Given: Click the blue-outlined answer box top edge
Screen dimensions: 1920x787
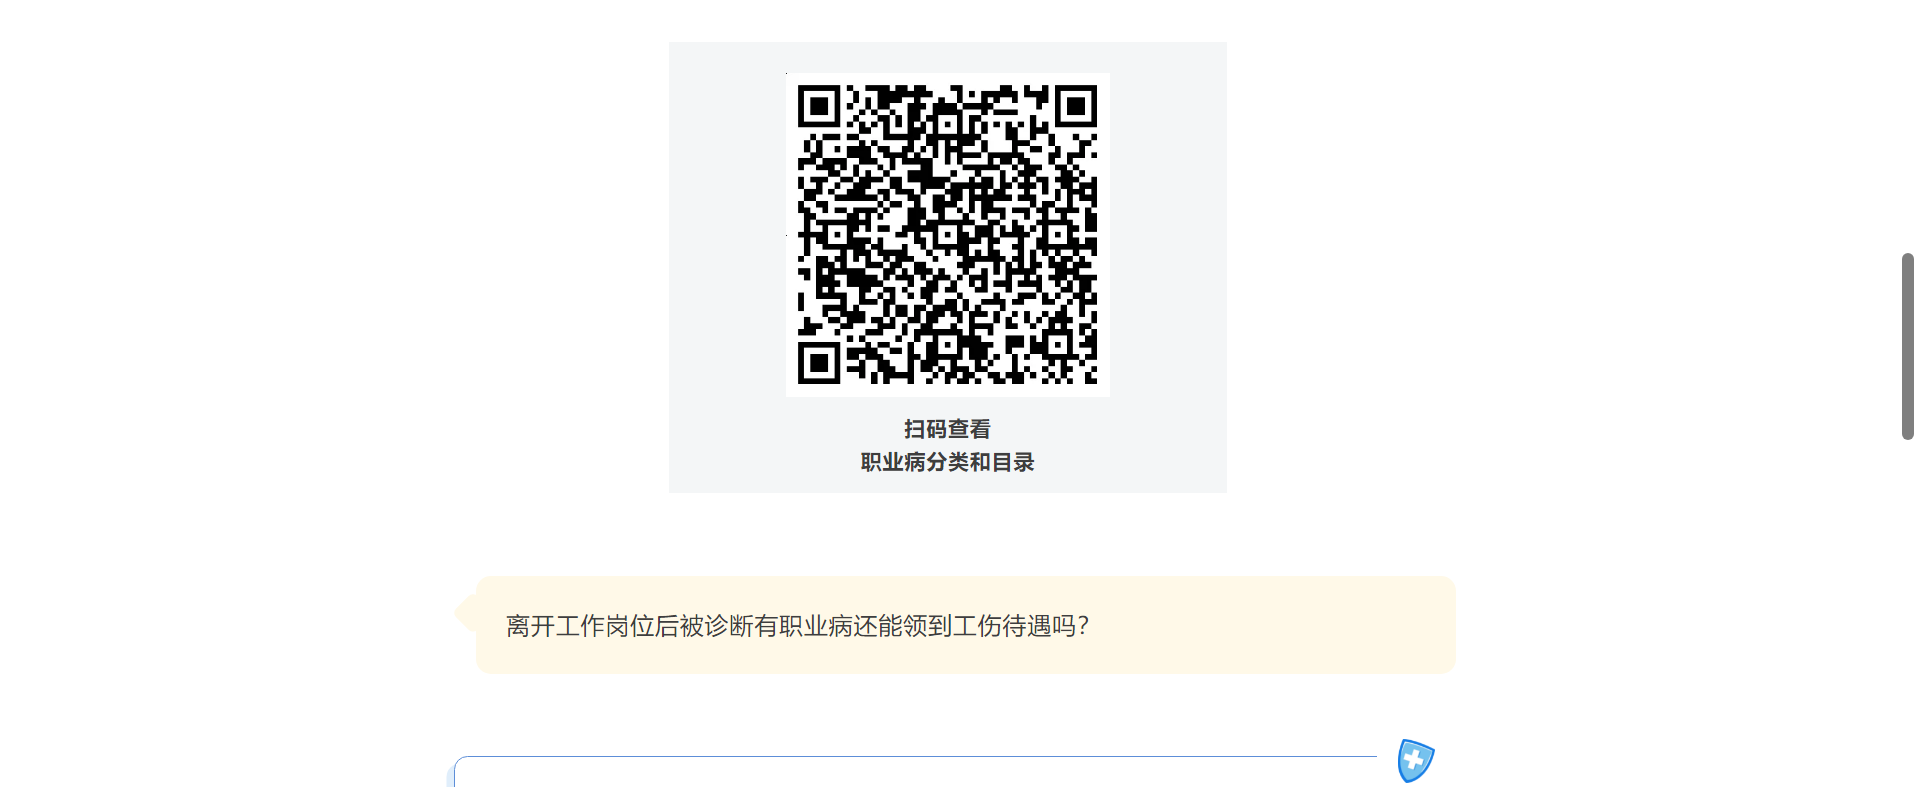Looking at the screenshot, I should click(x=915, y=757).
